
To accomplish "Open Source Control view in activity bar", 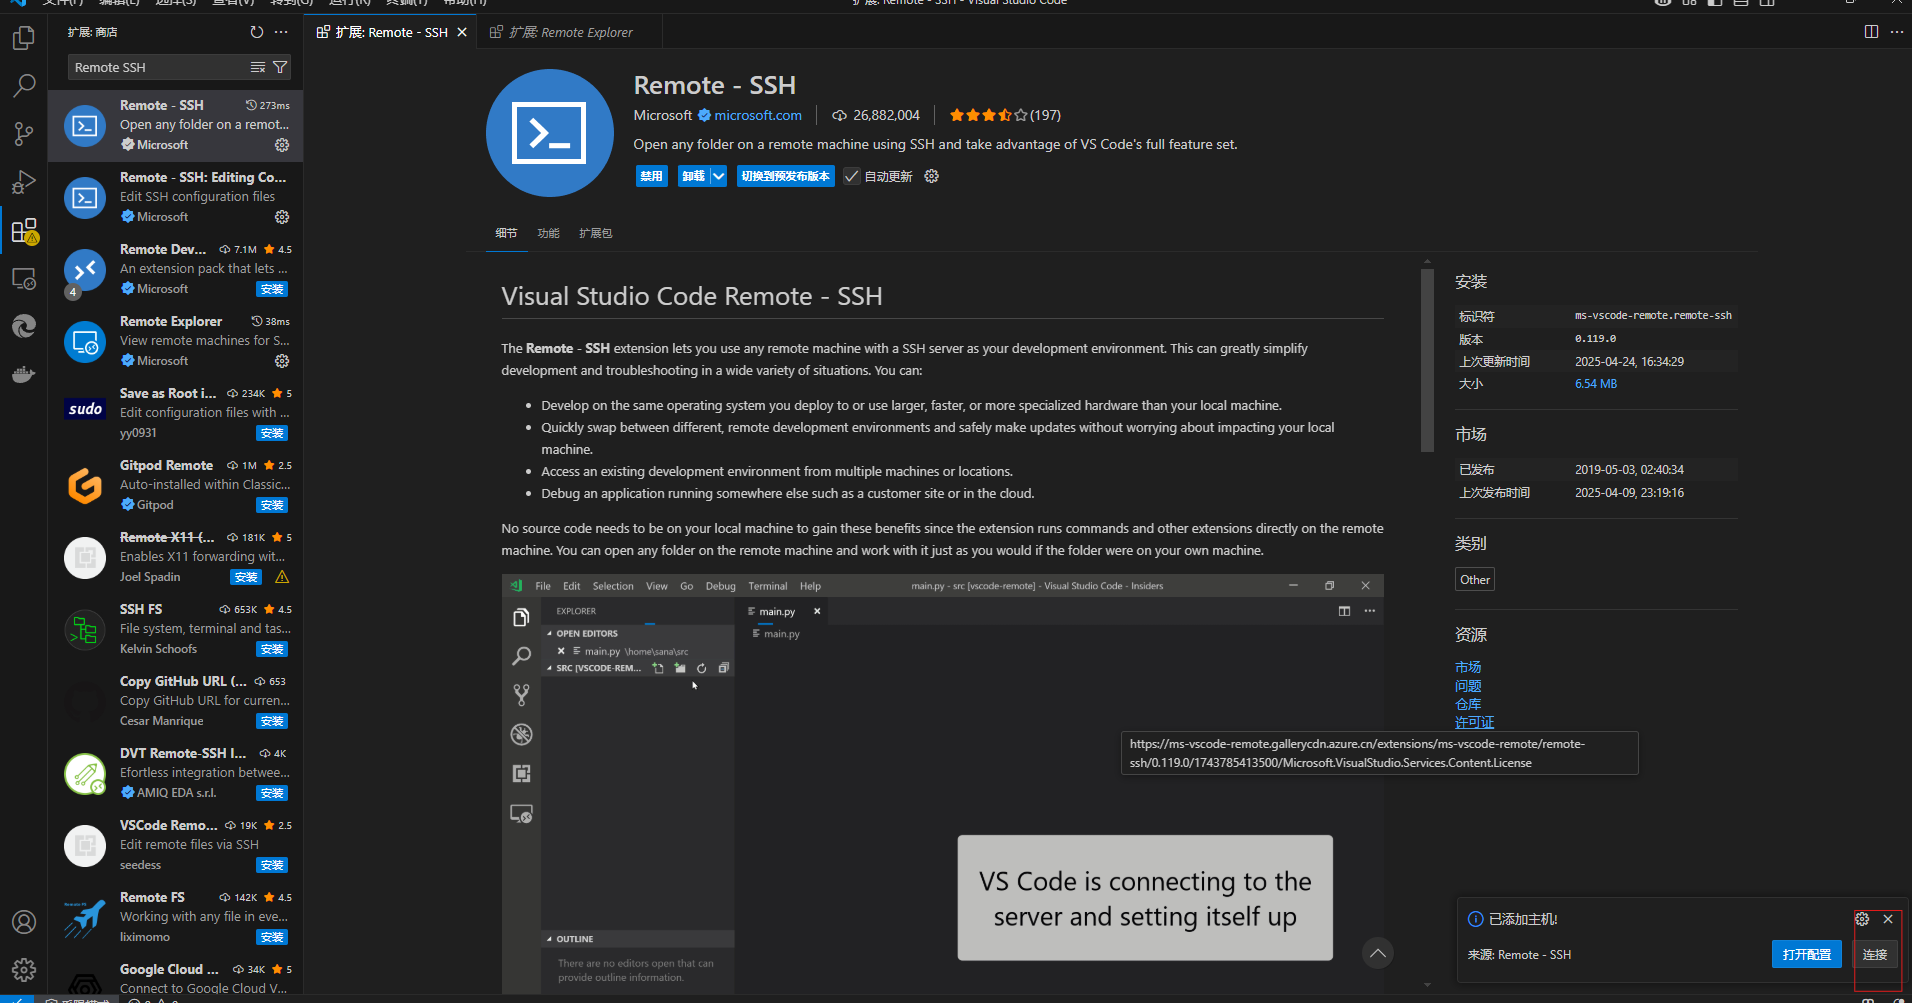I will [24, 134].
